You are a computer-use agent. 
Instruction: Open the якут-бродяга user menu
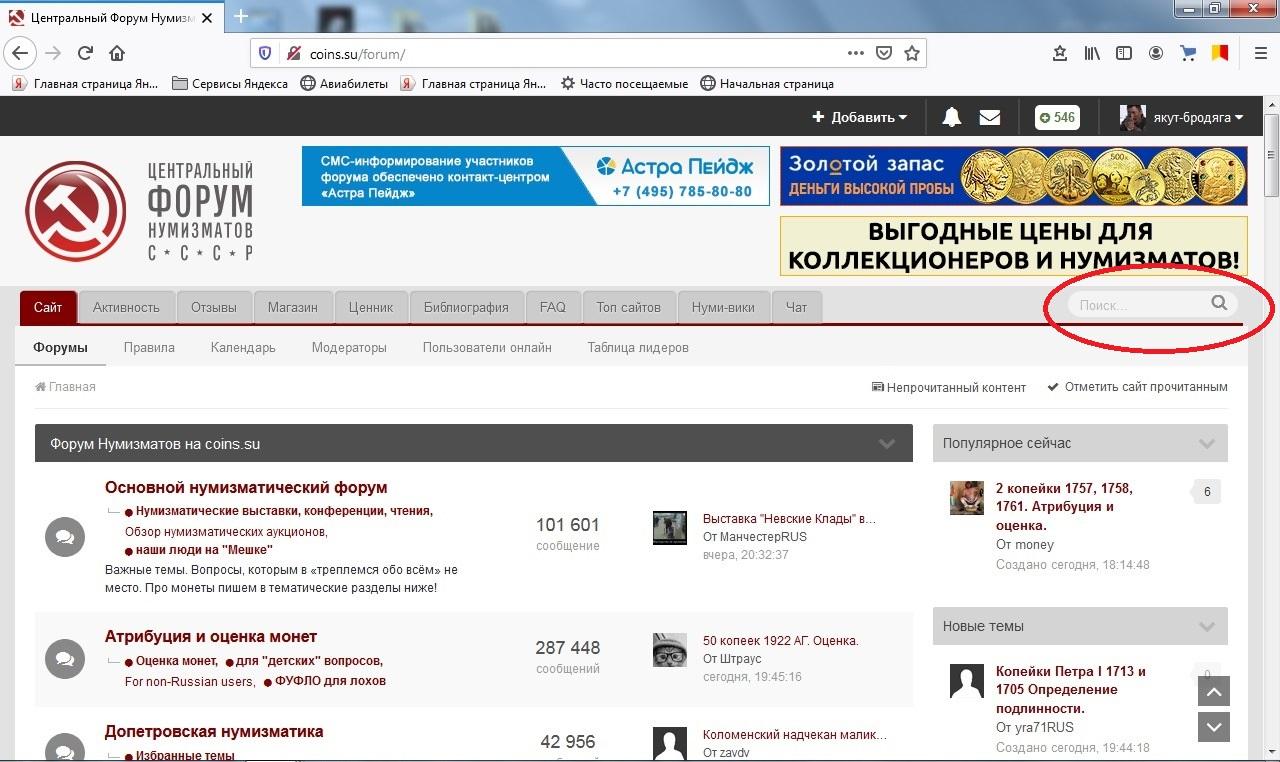coord(1181,117)
